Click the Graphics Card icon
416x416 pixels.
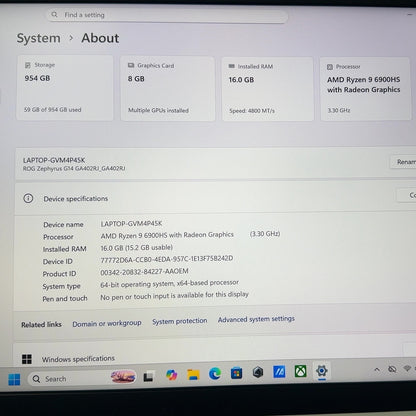coord(131,65)
